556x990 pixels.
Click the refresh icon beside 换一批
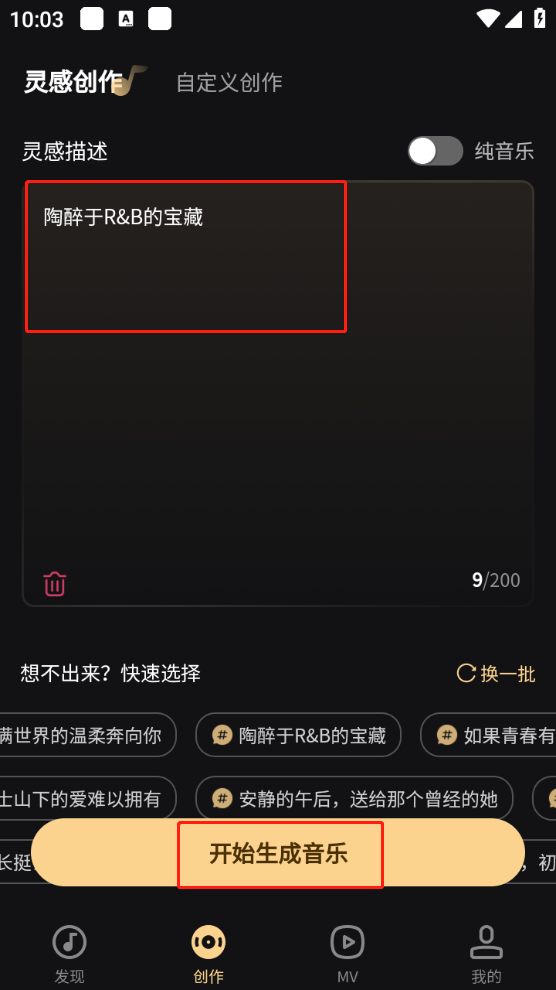[466, 673]
